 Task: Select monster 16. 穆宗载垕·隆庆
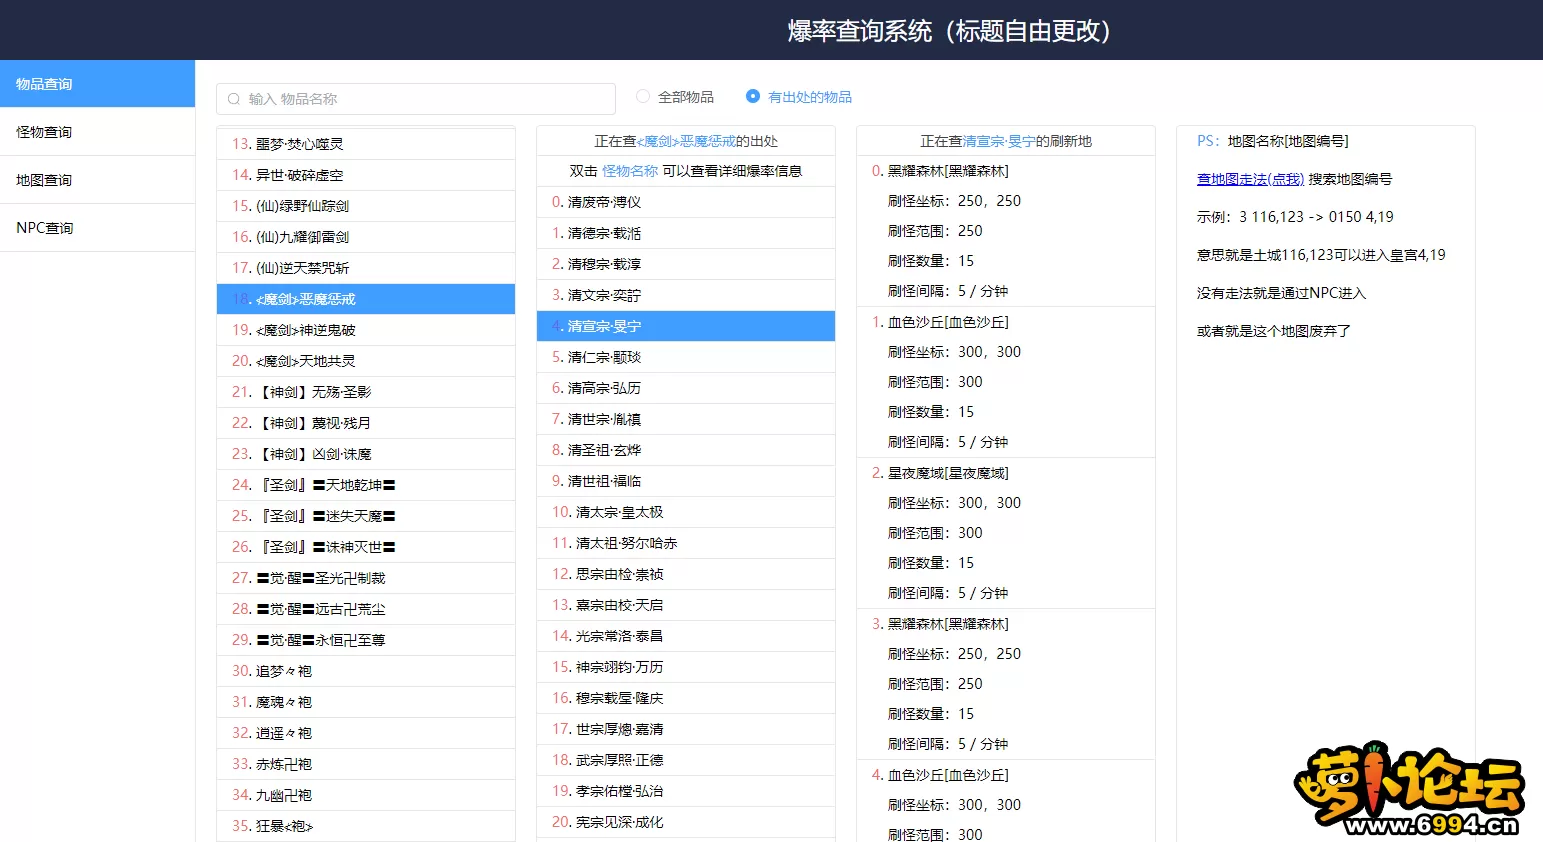[686, 698]
